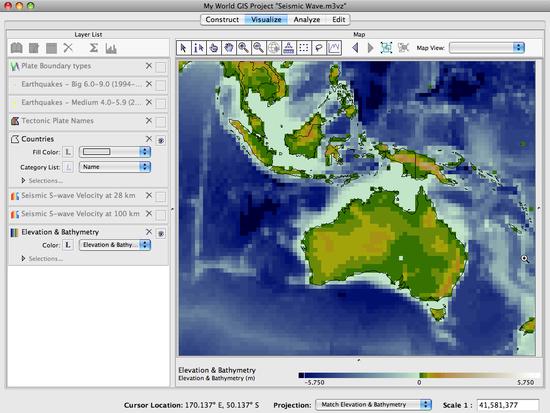Show the Earthquakes Medium 4.0-5.9 layer
The height and width of the screenshot is (413, 550).
coord(161,104)
